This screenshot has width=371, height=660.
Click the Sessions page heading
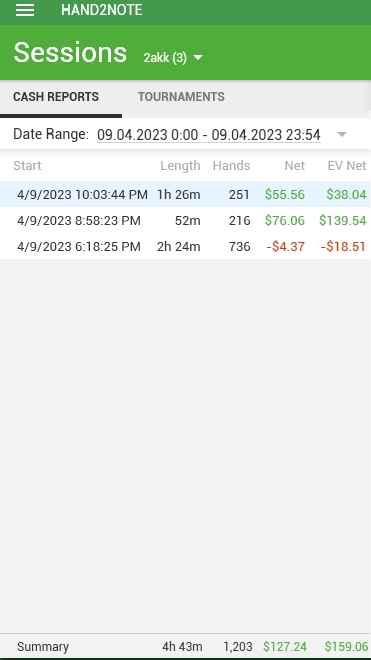[70, 53]
